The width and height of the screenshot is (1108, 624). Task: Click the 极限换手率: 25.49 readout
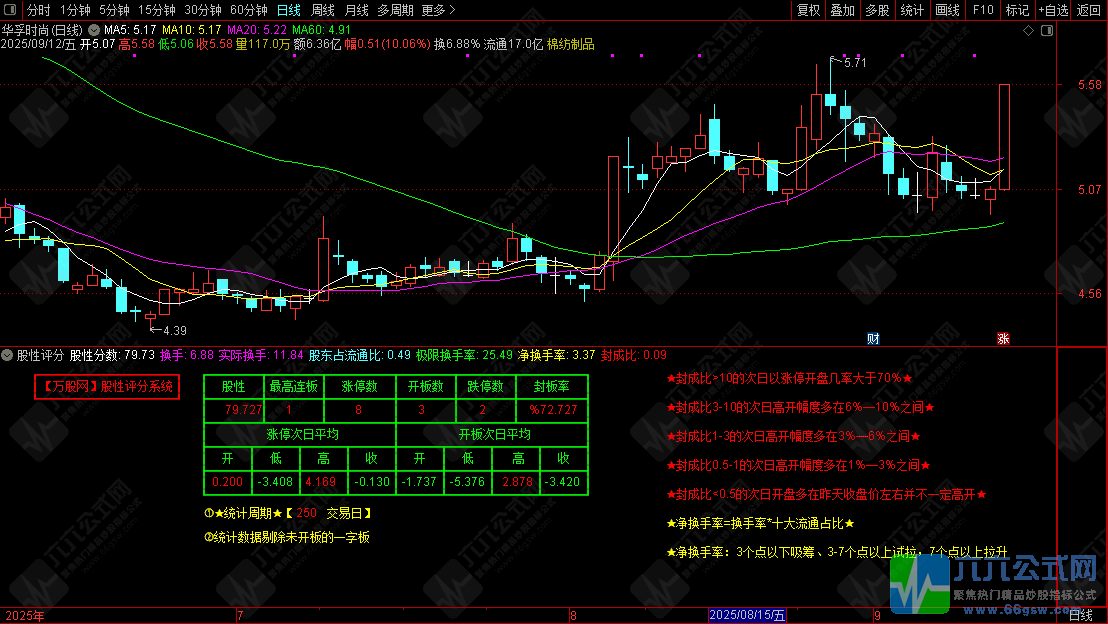(x=464, y=355)
